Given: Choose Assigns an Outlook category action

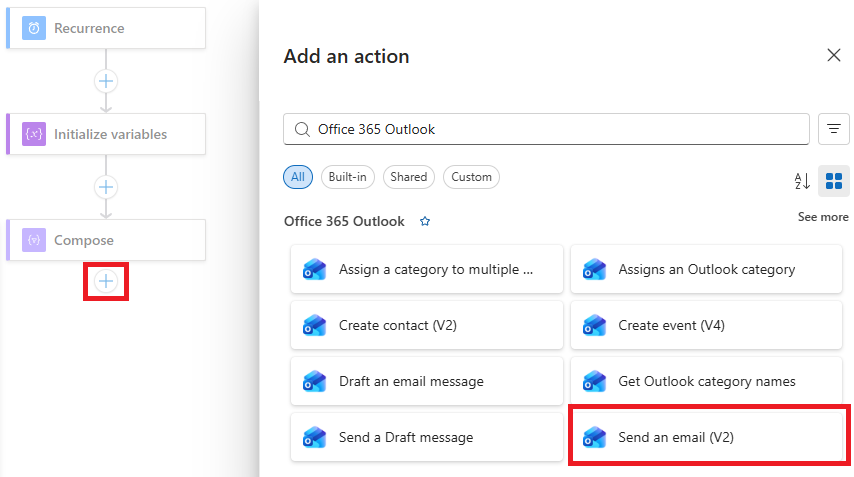Looking at the screenshot, I should (x=706, y=270).
